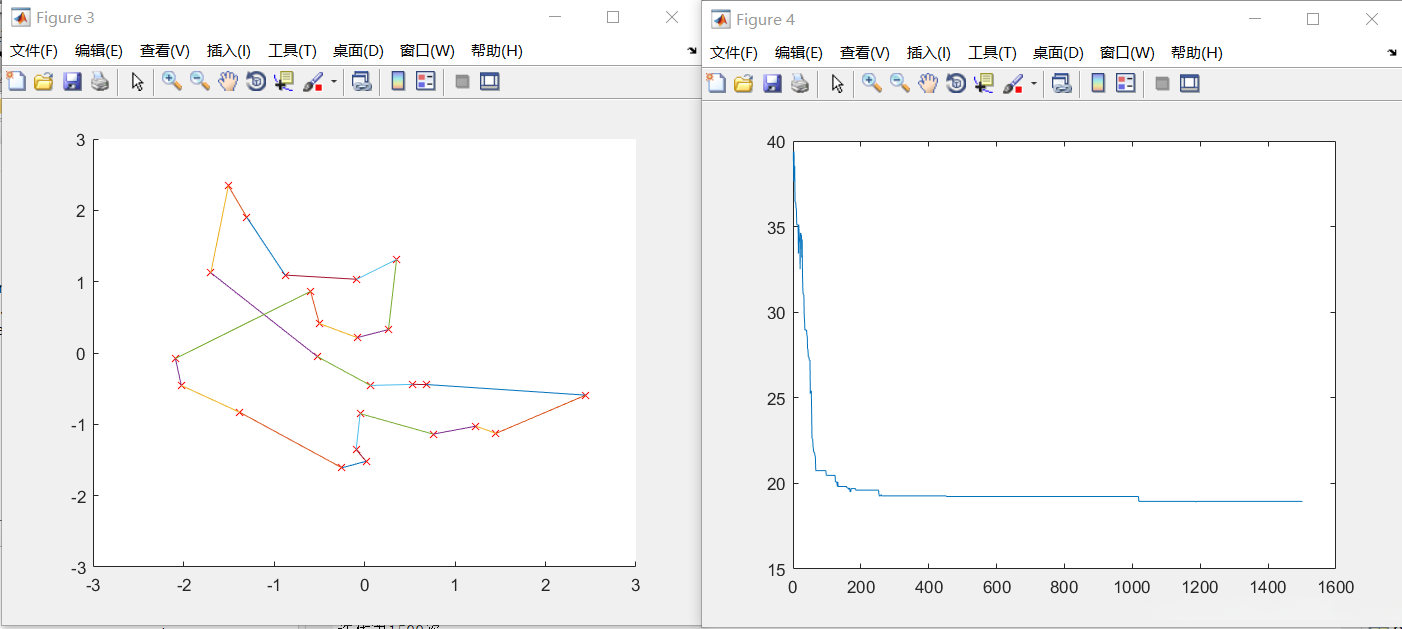Open brush color dropdown arrow in Figure 4

click(x=1034, y=84)
